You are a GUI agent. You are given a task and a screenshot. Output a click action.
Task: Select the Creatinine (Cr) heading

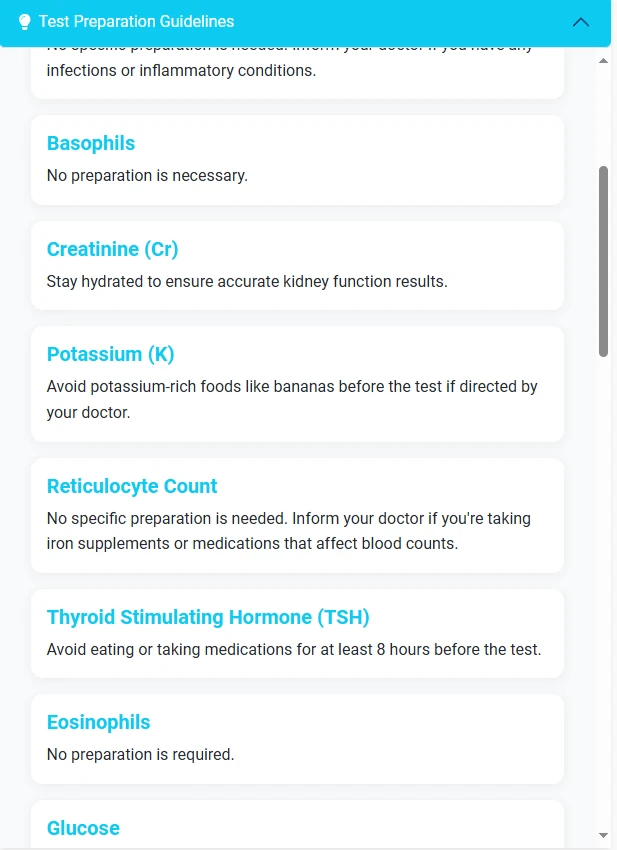click(x=112, y=249)
